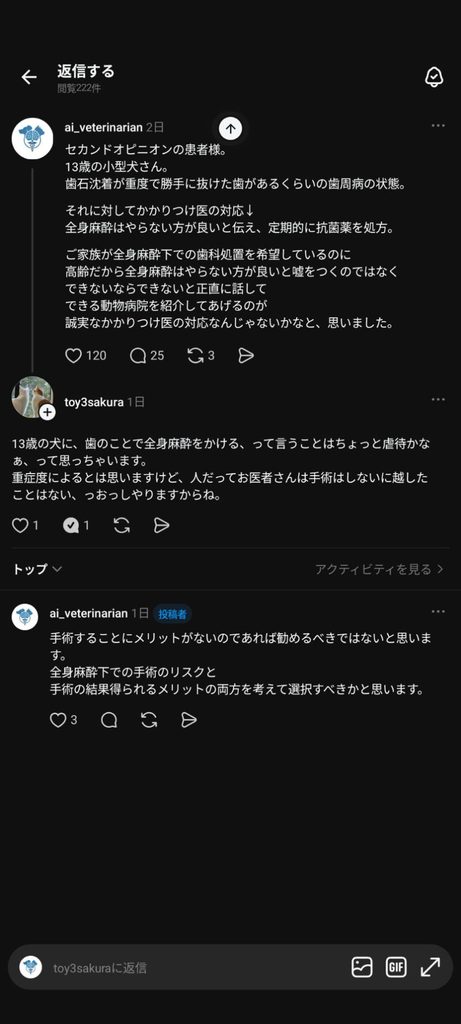461x1024 pixels.
Task: Repost toy3sakura's reply
Action: click(121, 525)
